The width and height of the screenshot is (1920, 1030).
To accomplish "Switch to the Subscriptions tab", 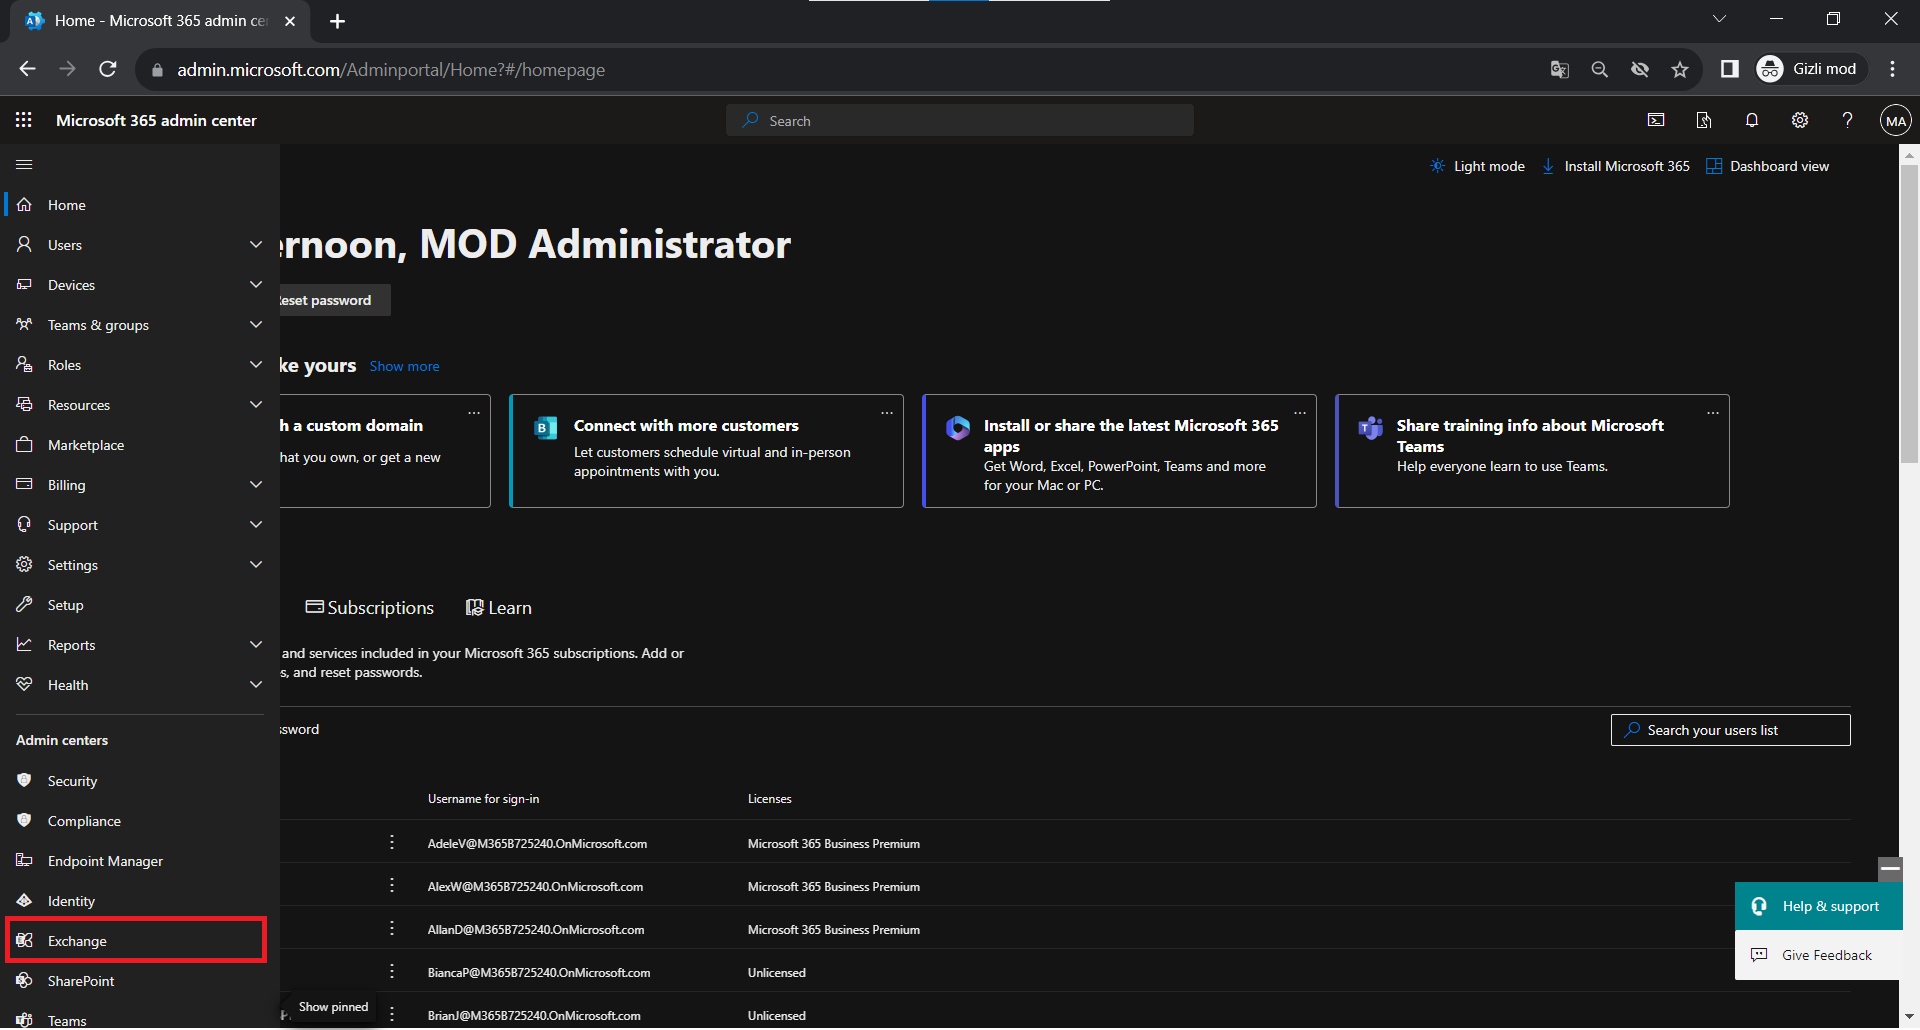I will tap(369, 608).
